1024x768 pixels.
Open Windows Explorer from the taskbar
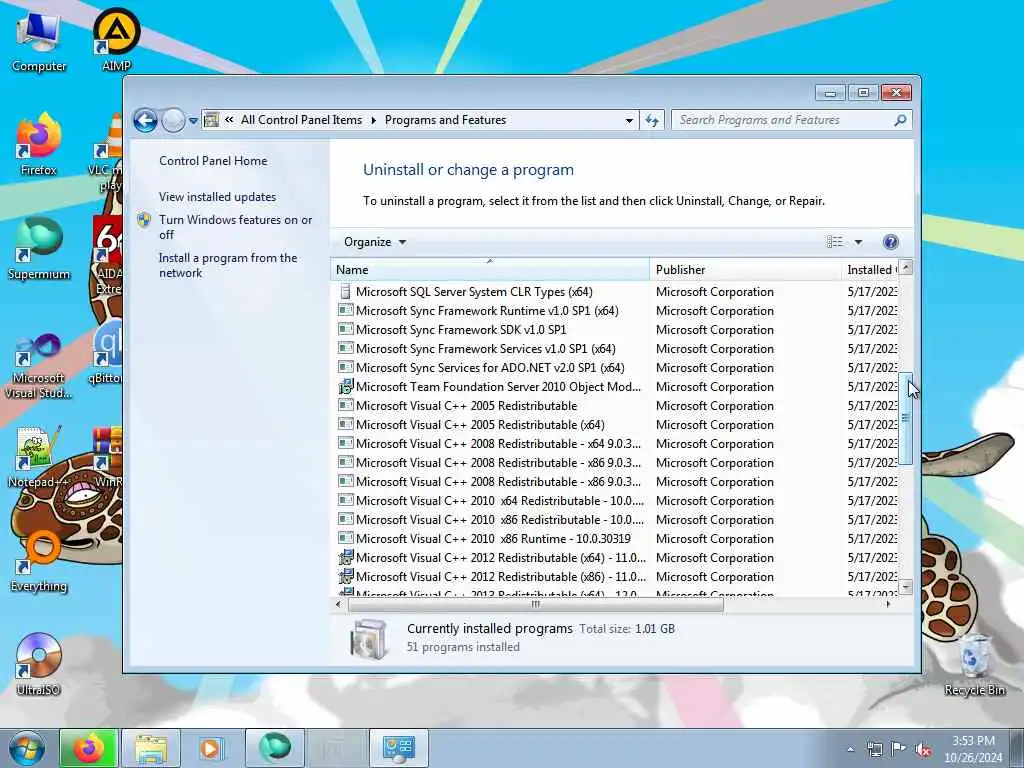(151, 748)
